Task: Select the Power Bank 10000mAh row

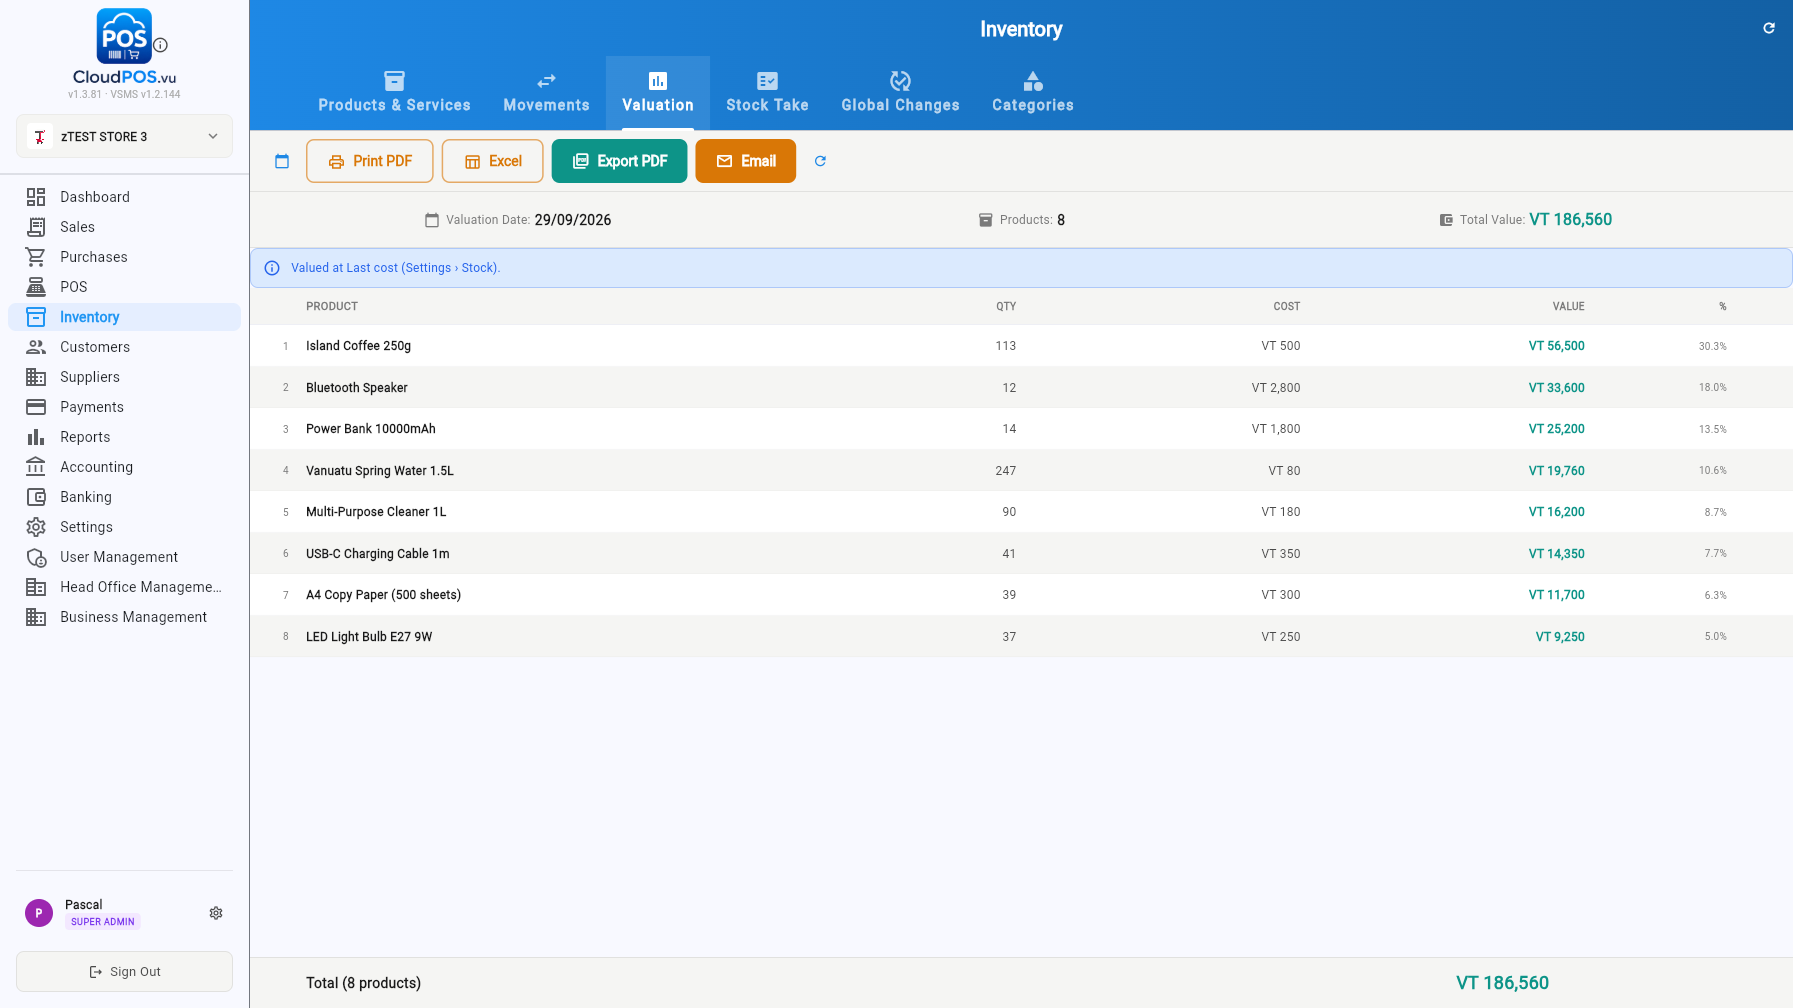Action: click(x=1021, y=429)
